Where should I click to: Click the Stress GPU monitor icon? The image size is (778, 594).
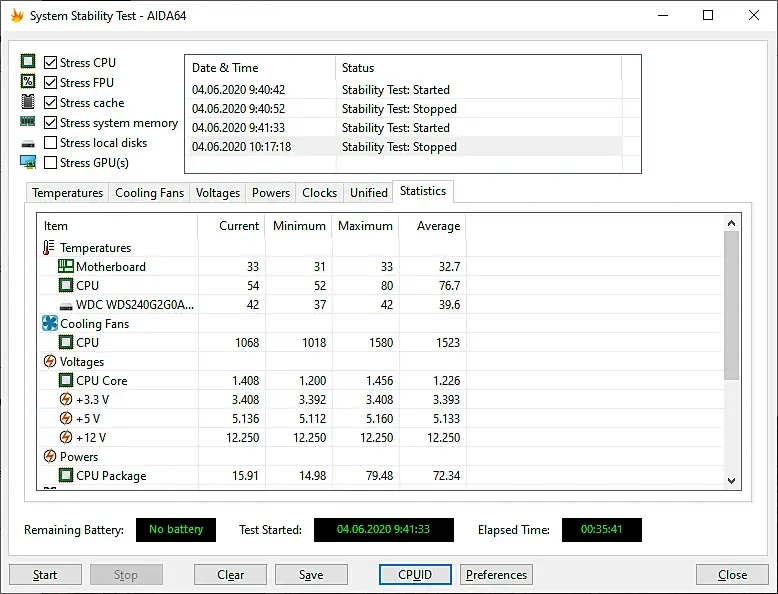point(28,162)
